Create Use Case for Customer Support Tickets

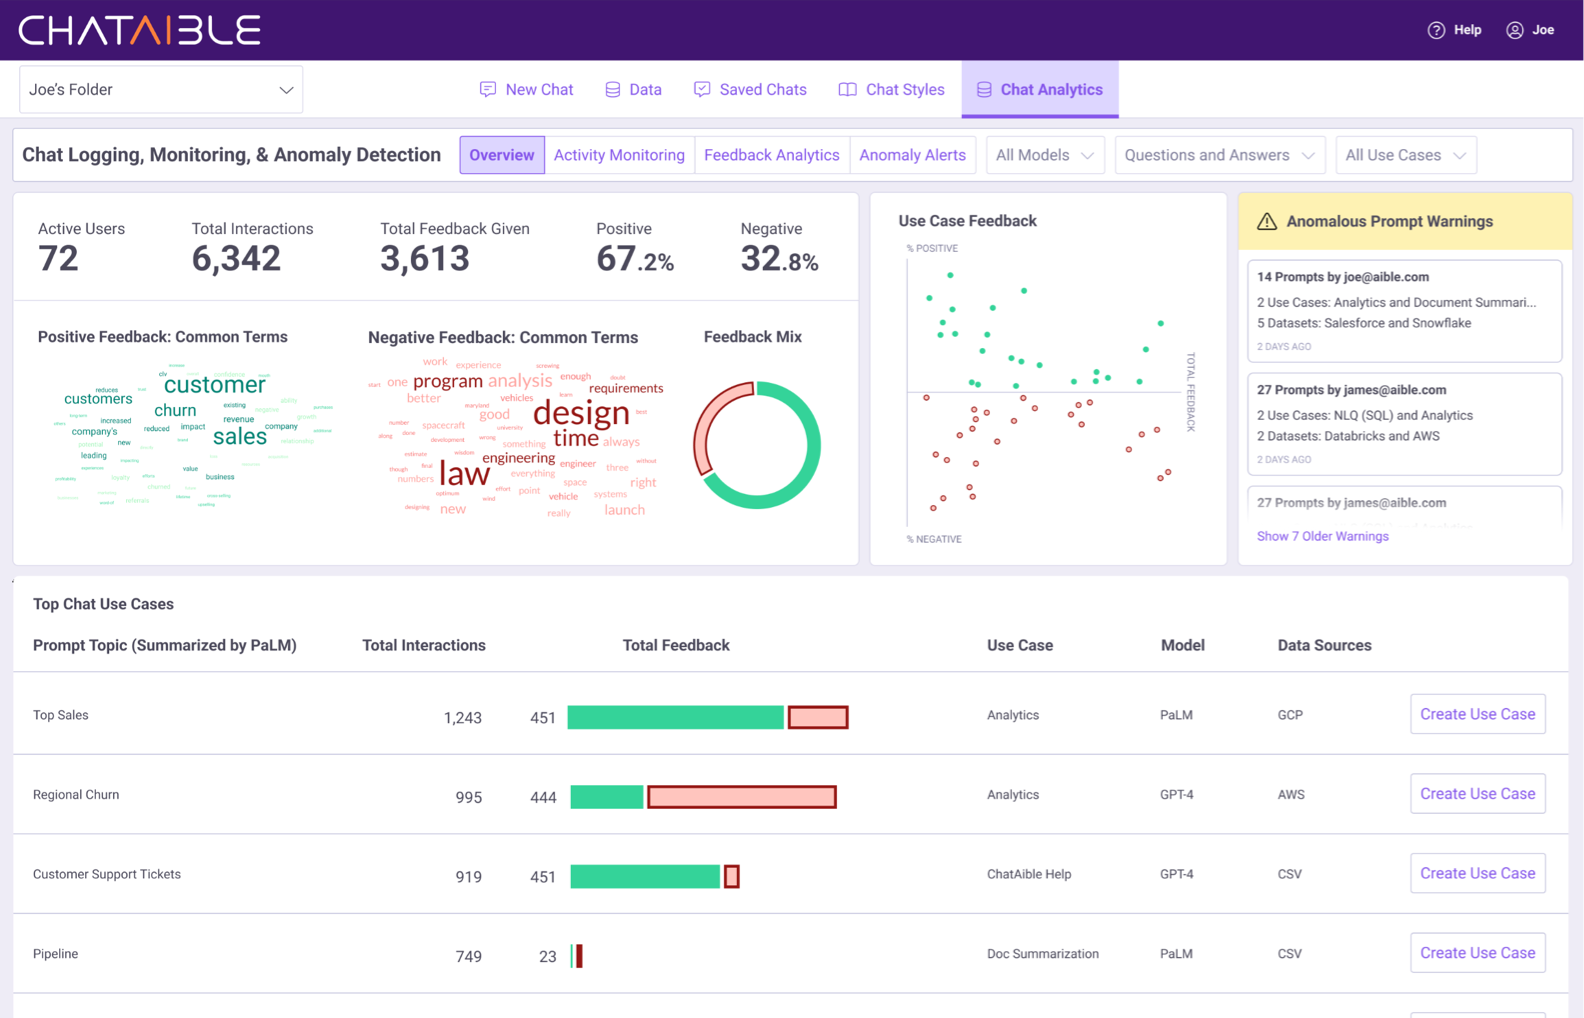(x=1478, y=873)
